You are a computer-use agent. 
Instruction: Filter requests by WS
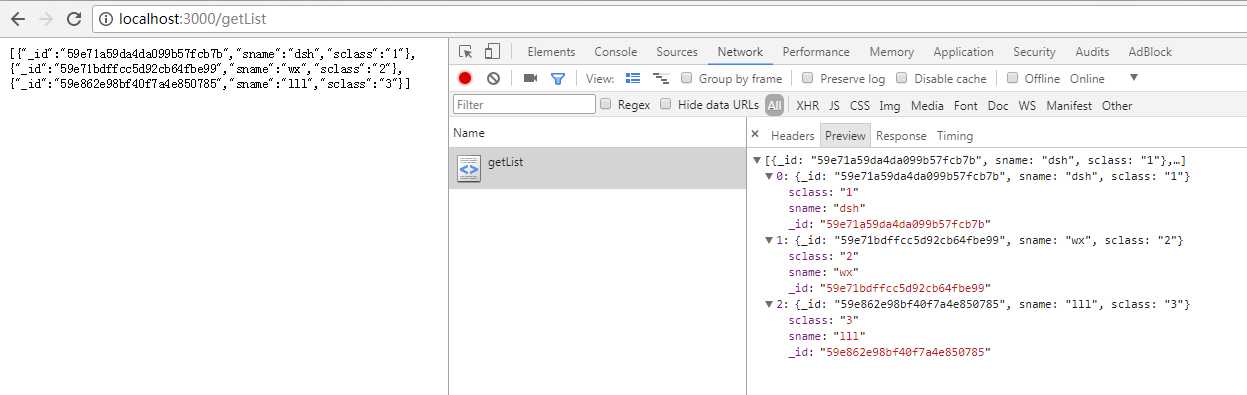pyautogui.click(x=1027, y=105)
